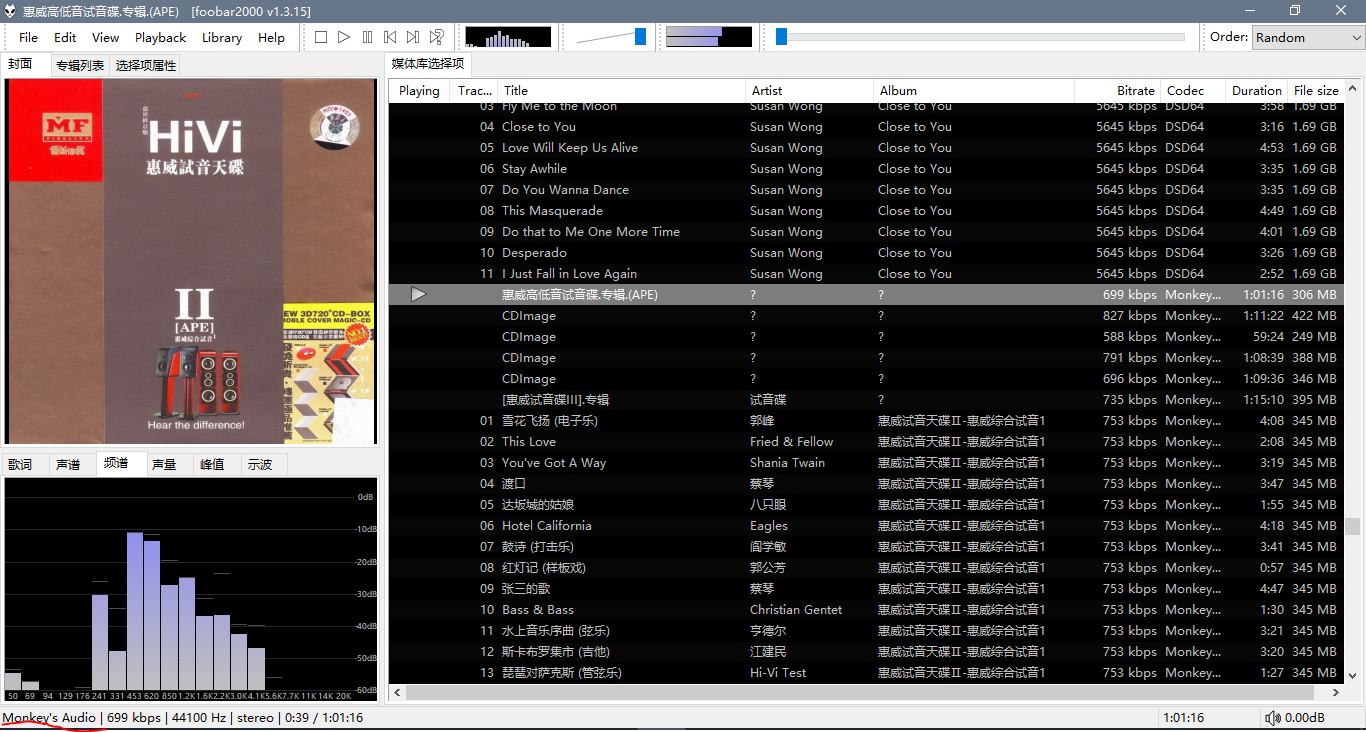Select the 歌词 lyrics tab

click(20, 464)
